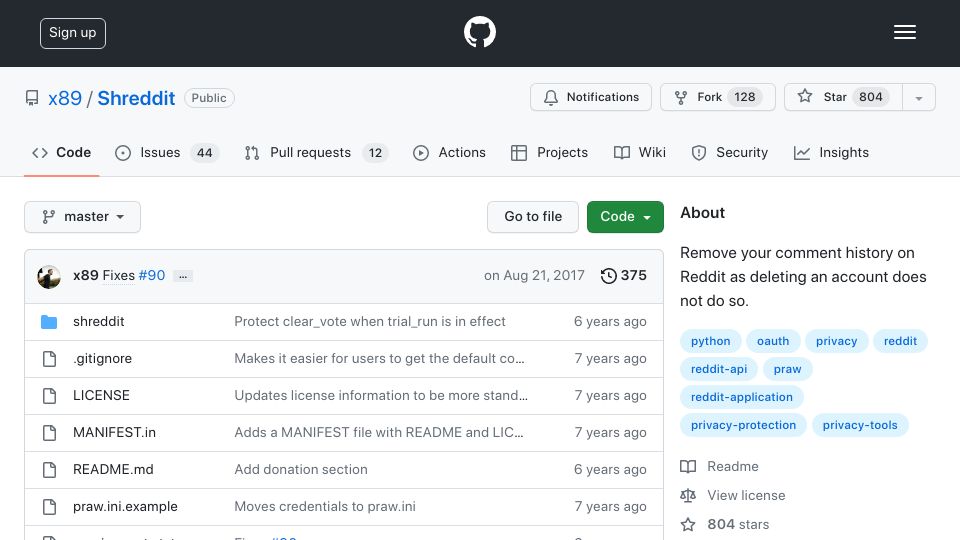Screen dimensions: 960x540
Task: Open the #90 issue link
Action: (x=152, y=276)
